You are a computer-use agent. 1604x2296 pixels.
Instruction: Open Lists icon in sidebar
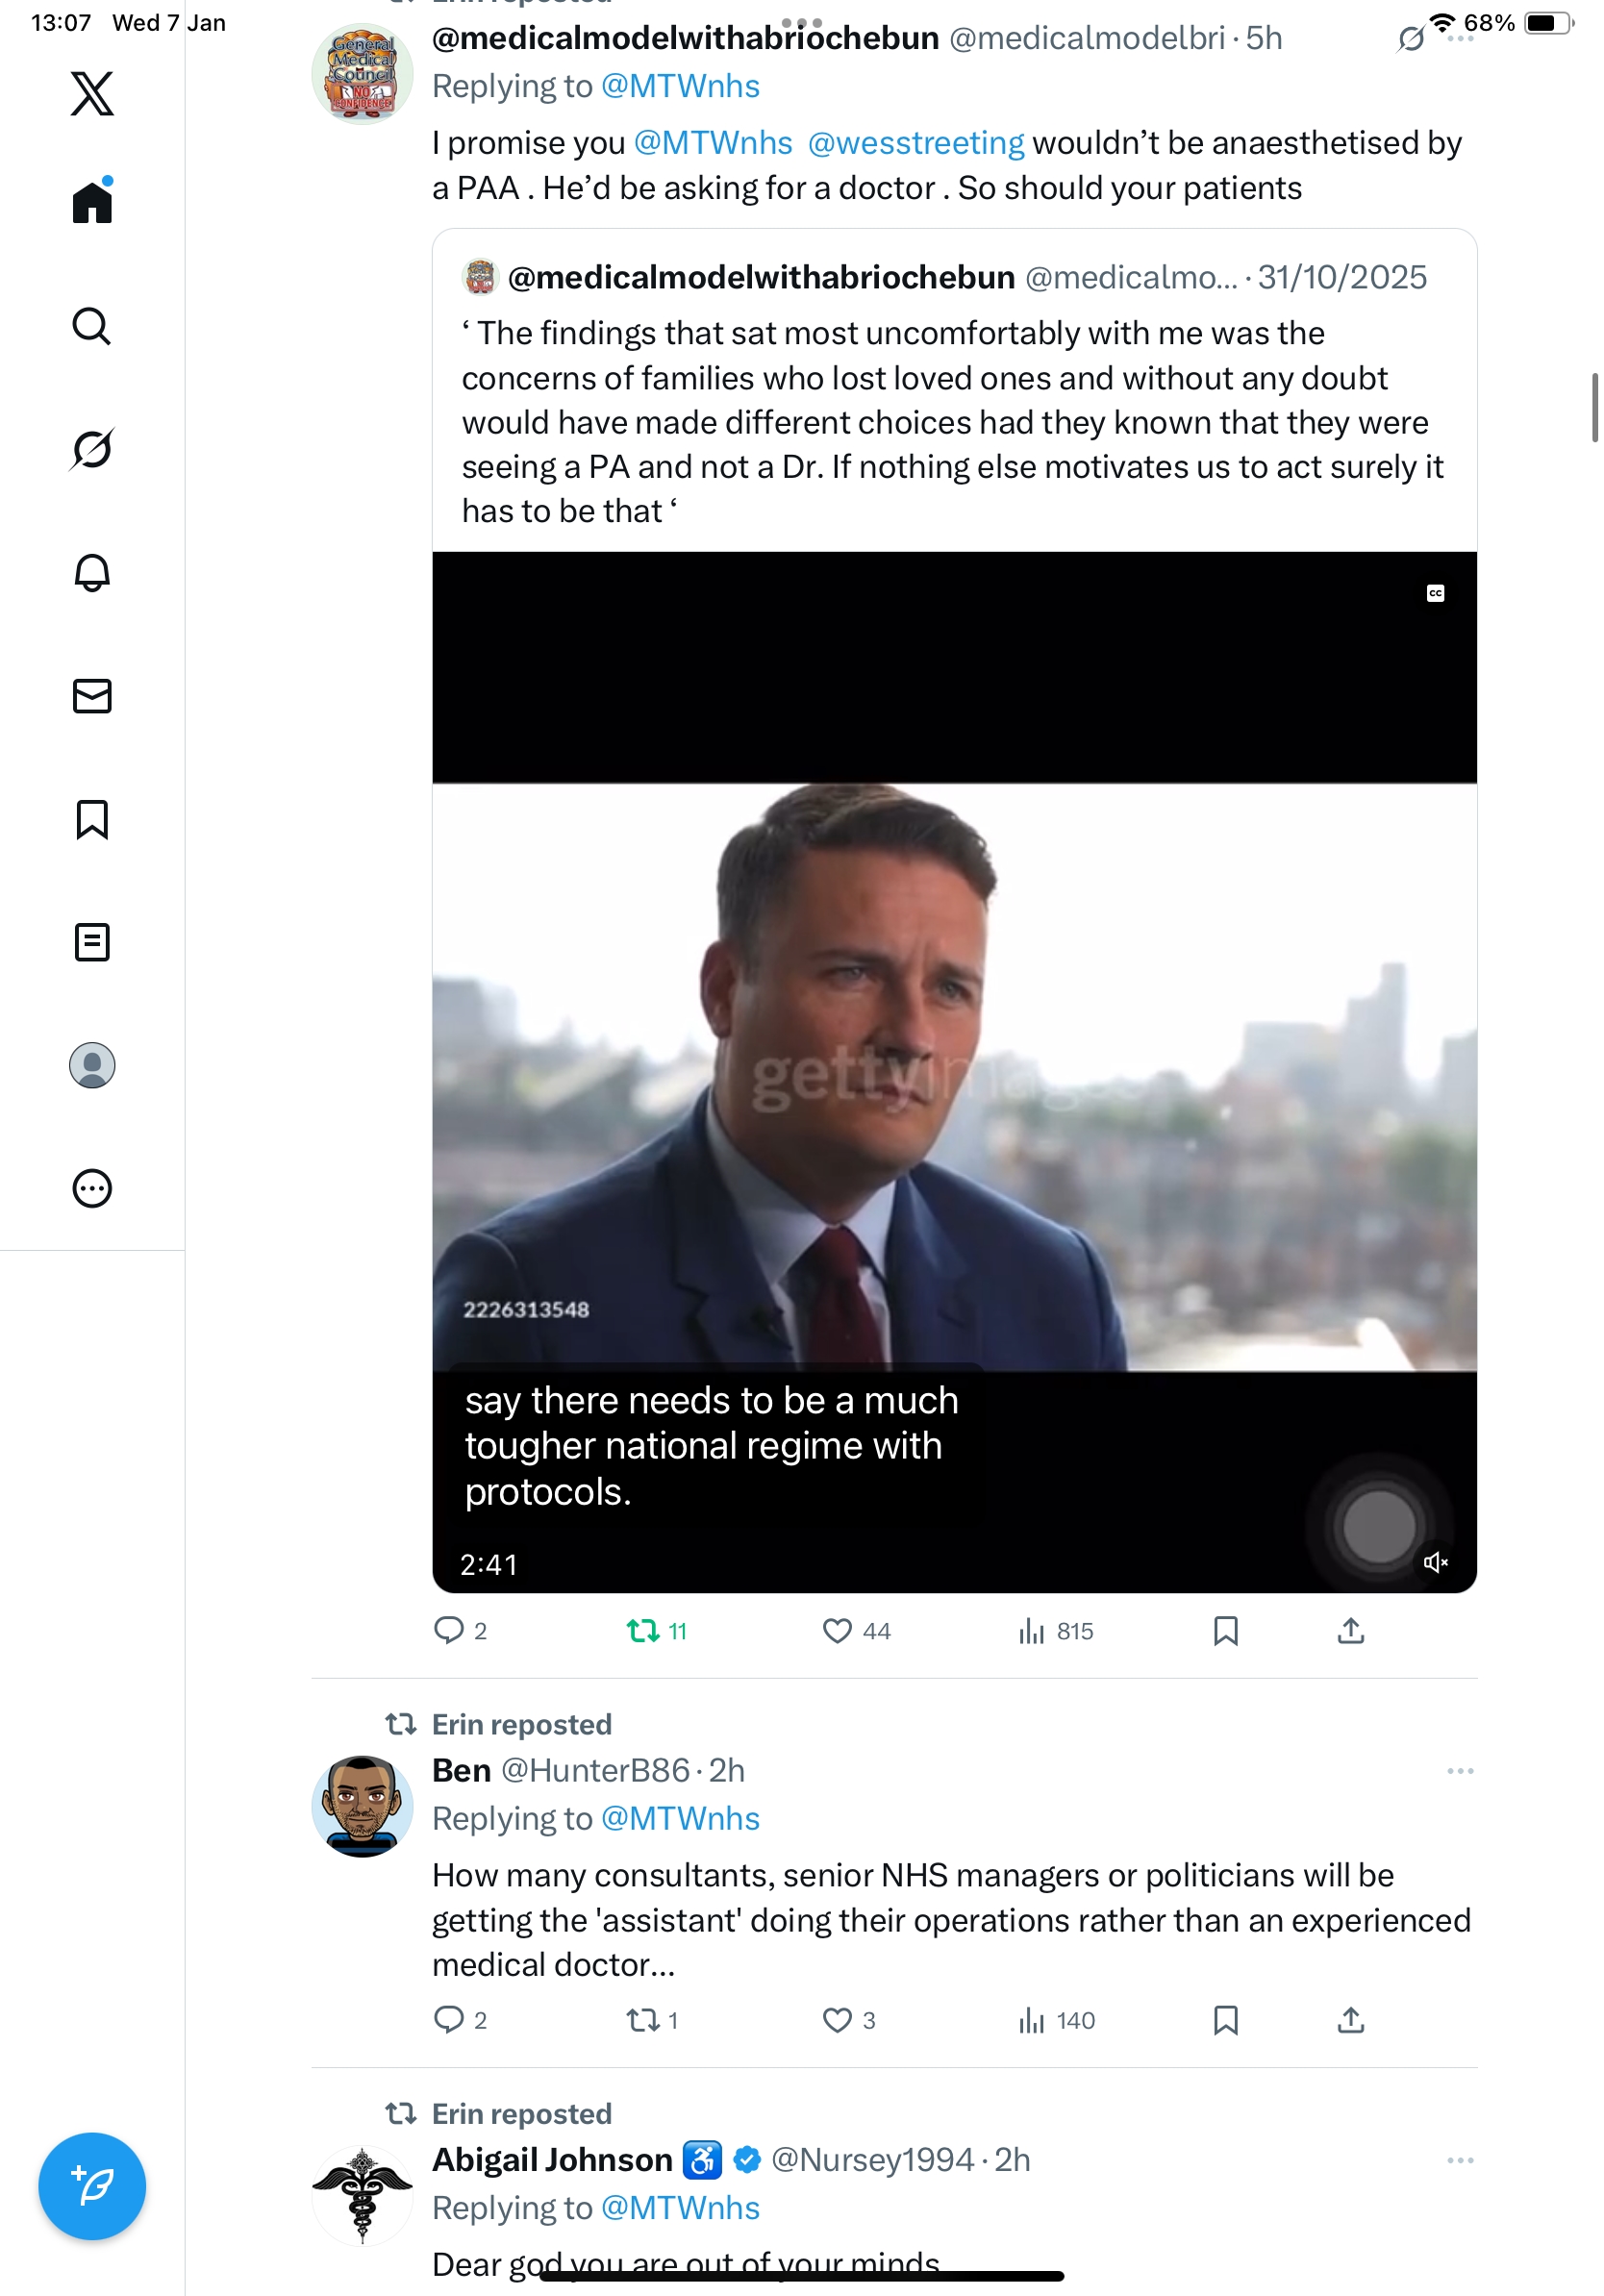[x=92, y=942]
